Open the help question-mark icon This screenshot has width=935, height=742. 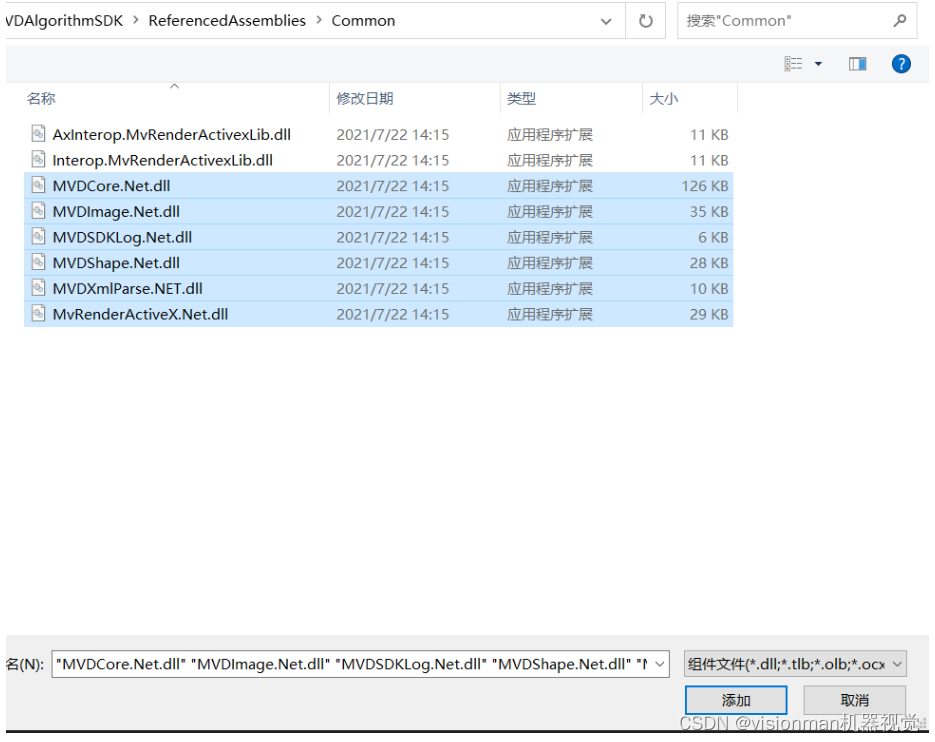pos(901,64)
